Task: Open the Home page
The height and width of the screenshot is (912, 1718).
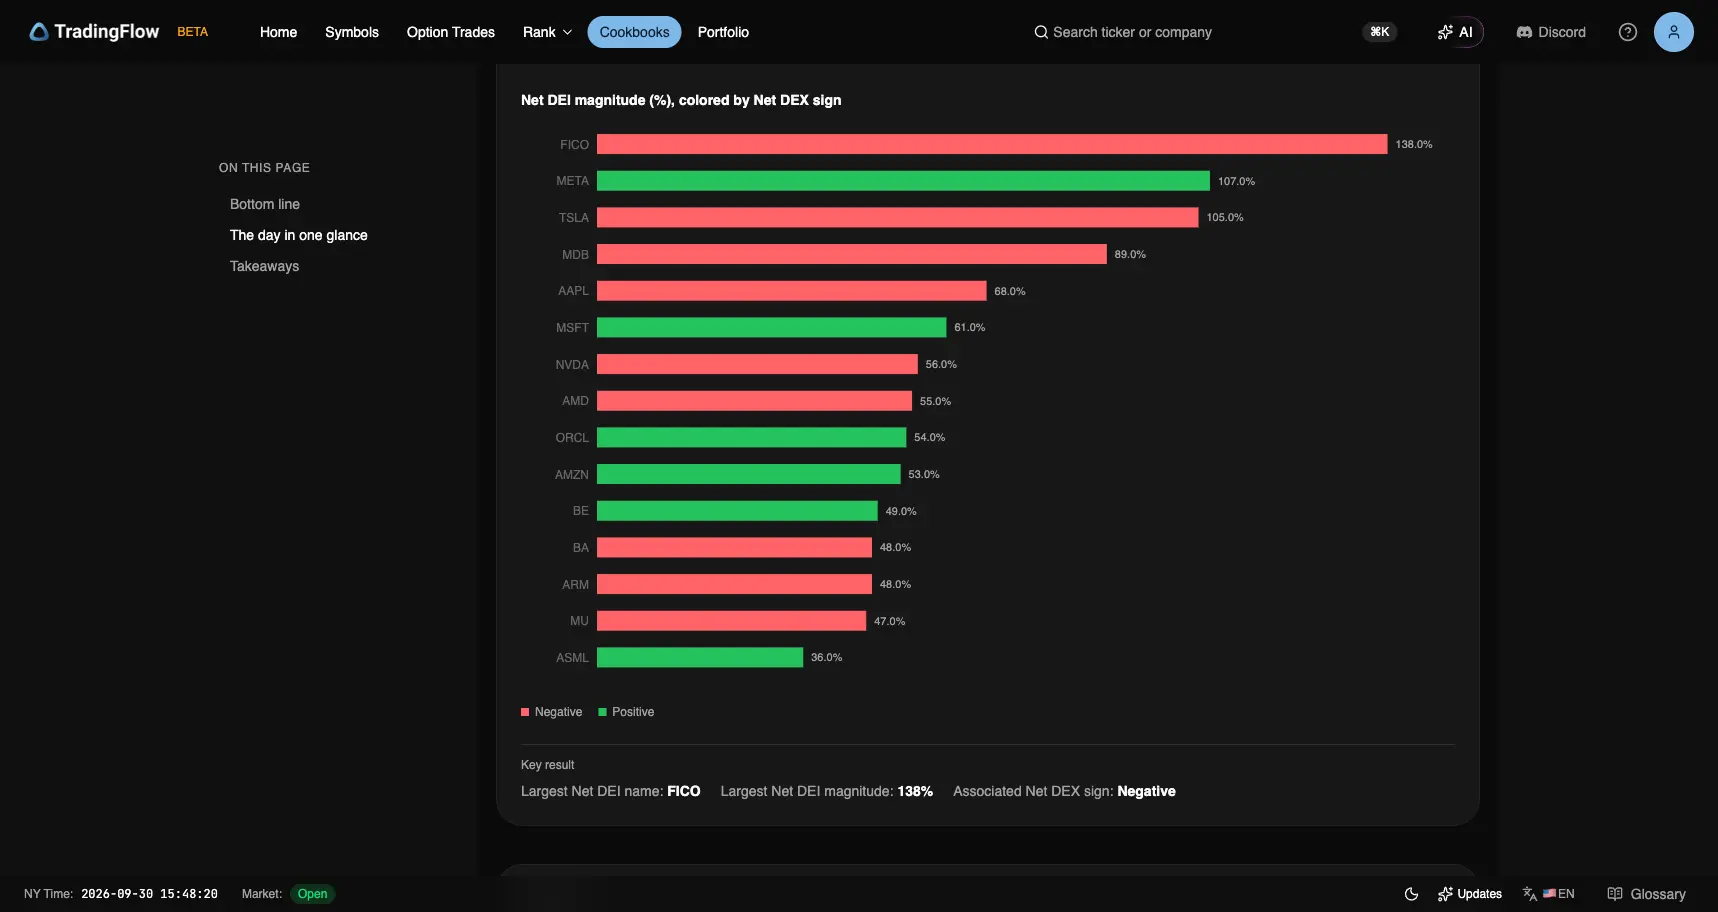Action: pos(278,32)
